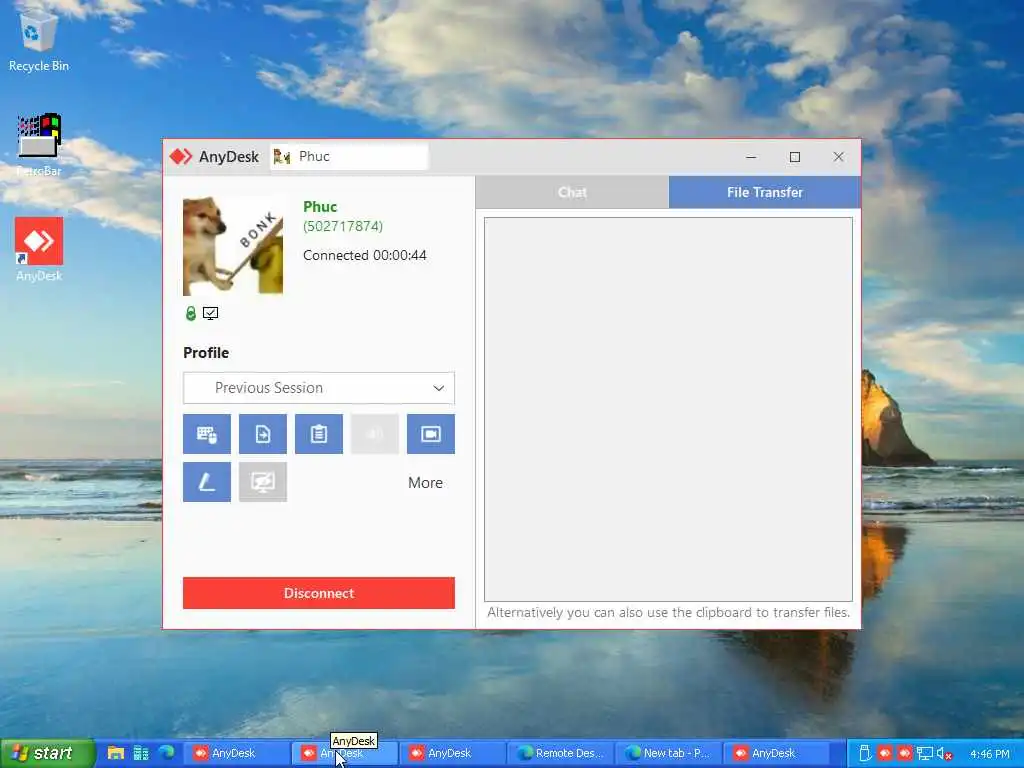
Task: Toggle clipboard access permission button
Action: coord(319,434)
